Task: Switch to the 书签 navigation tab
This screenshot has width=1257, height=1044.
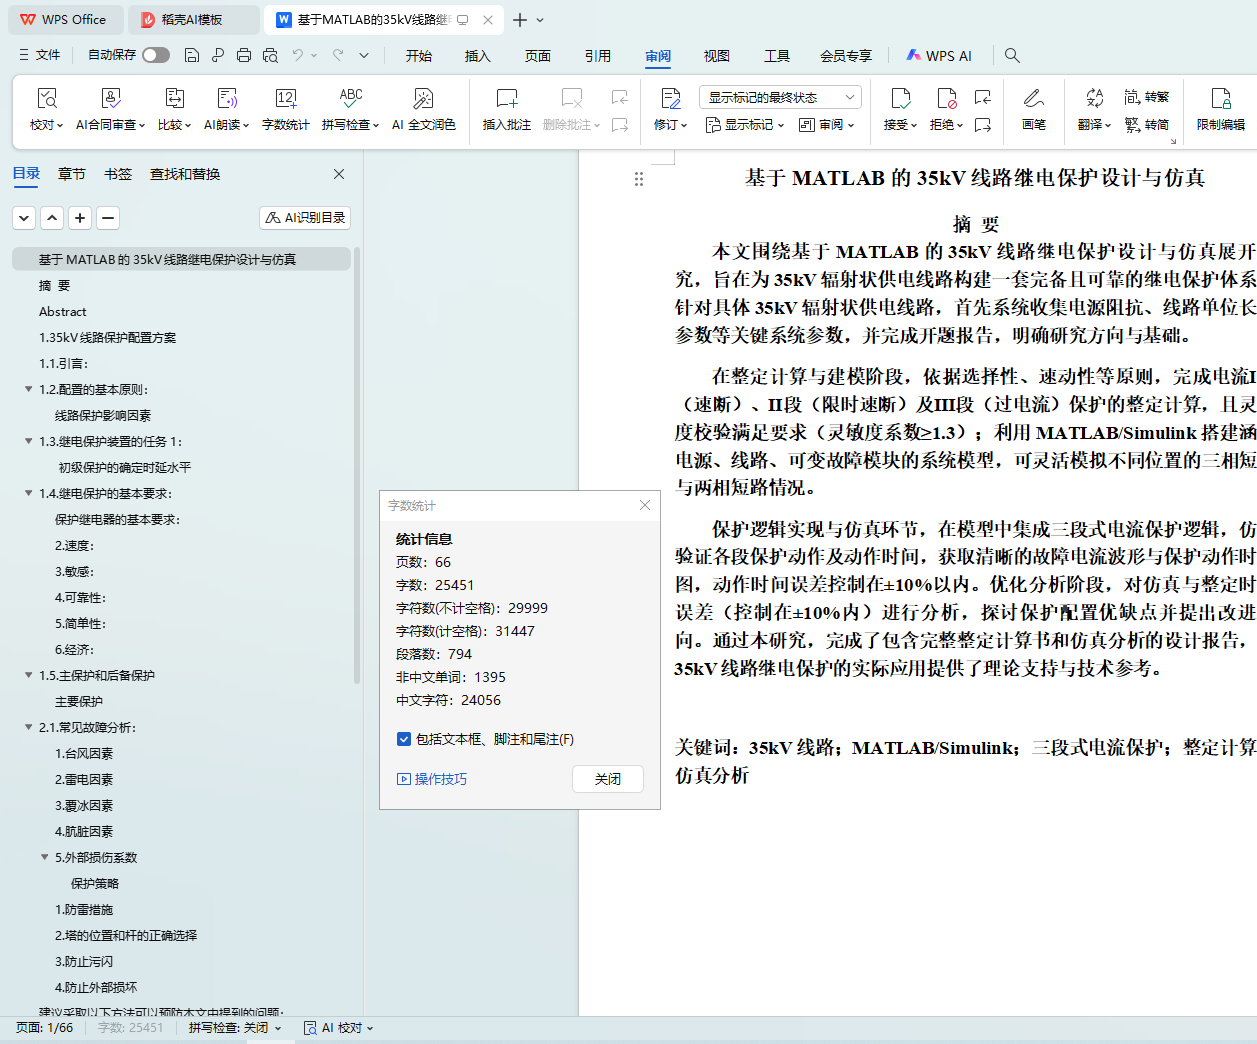Action: [118, 174]
